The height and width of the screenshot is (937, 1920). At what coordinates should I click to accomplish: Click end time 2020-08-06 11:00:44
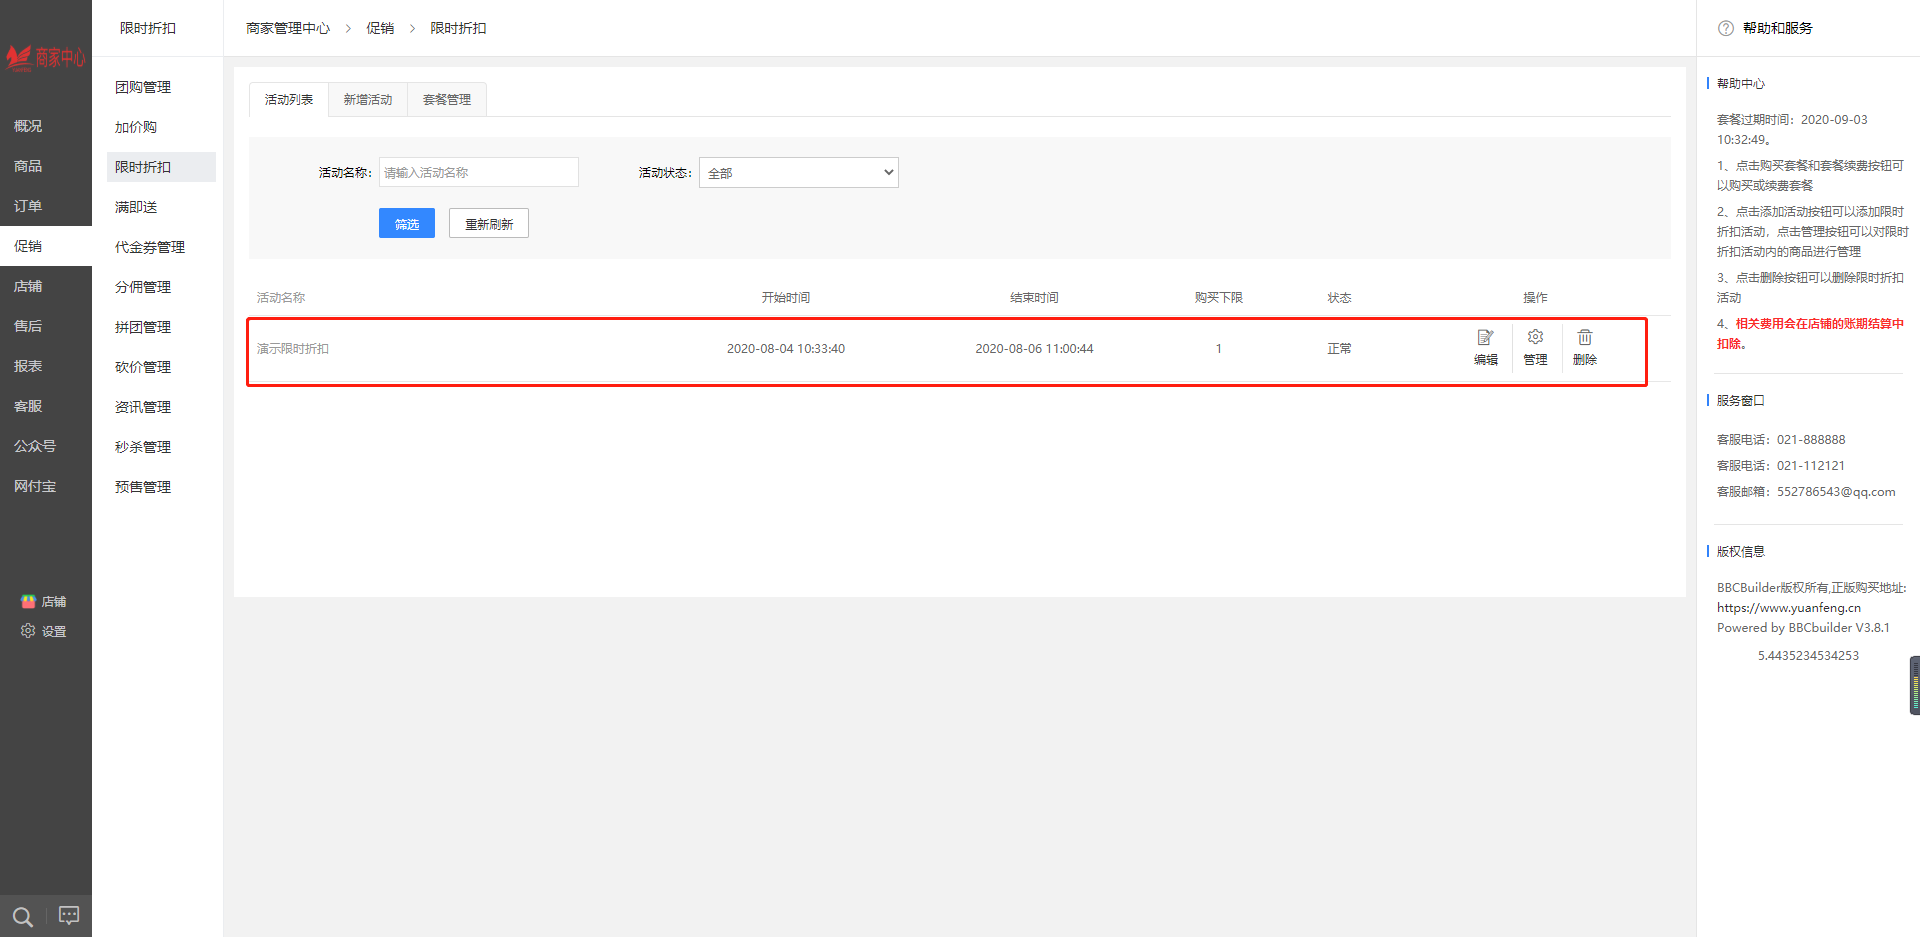(x=1034, y=348)
